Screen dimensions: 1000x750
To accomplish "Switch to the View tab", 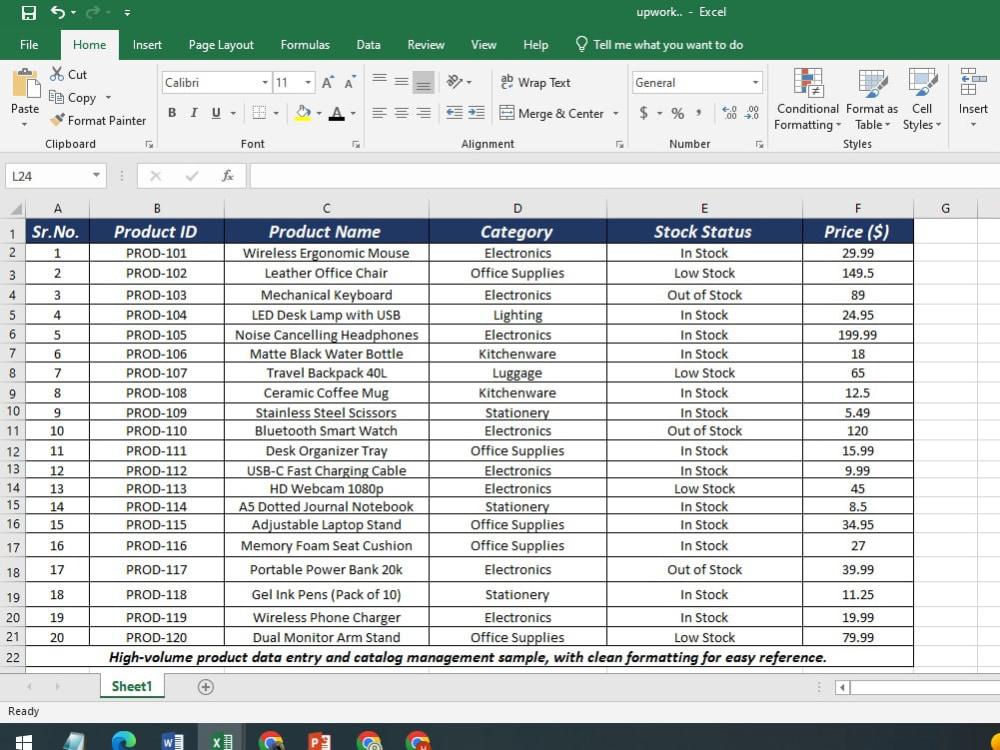I will (483, 45).
